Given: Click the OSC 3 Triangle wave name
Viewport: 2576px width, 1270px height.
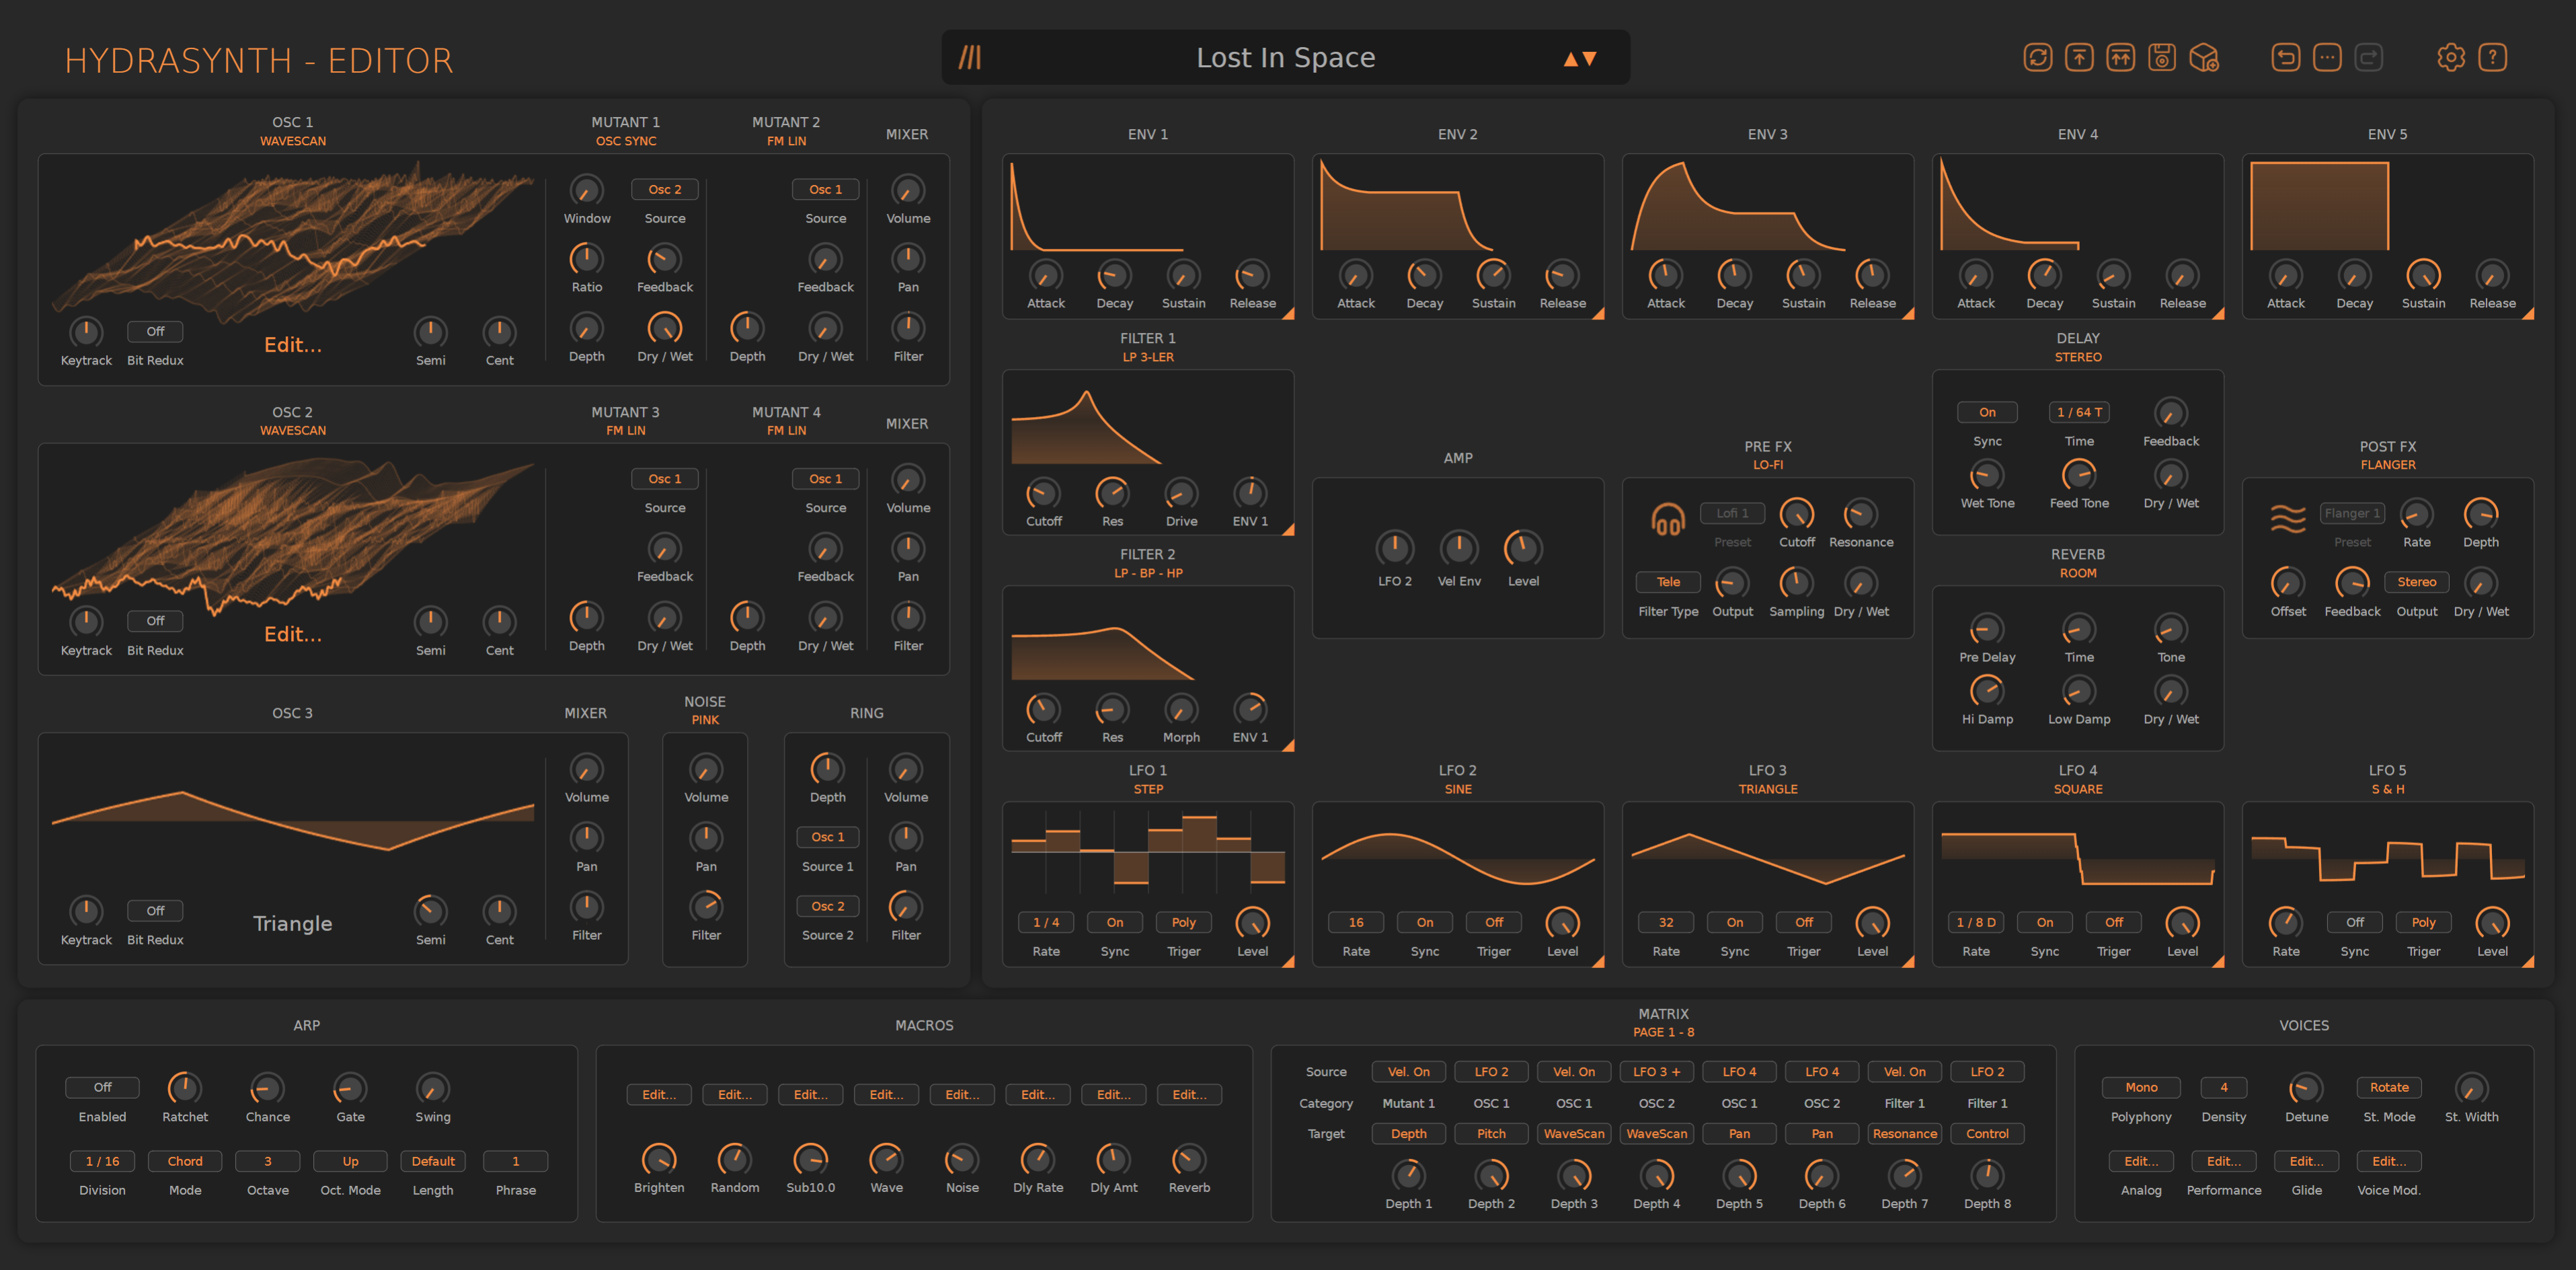Looking at the screenshot, I should coord(292,924).
